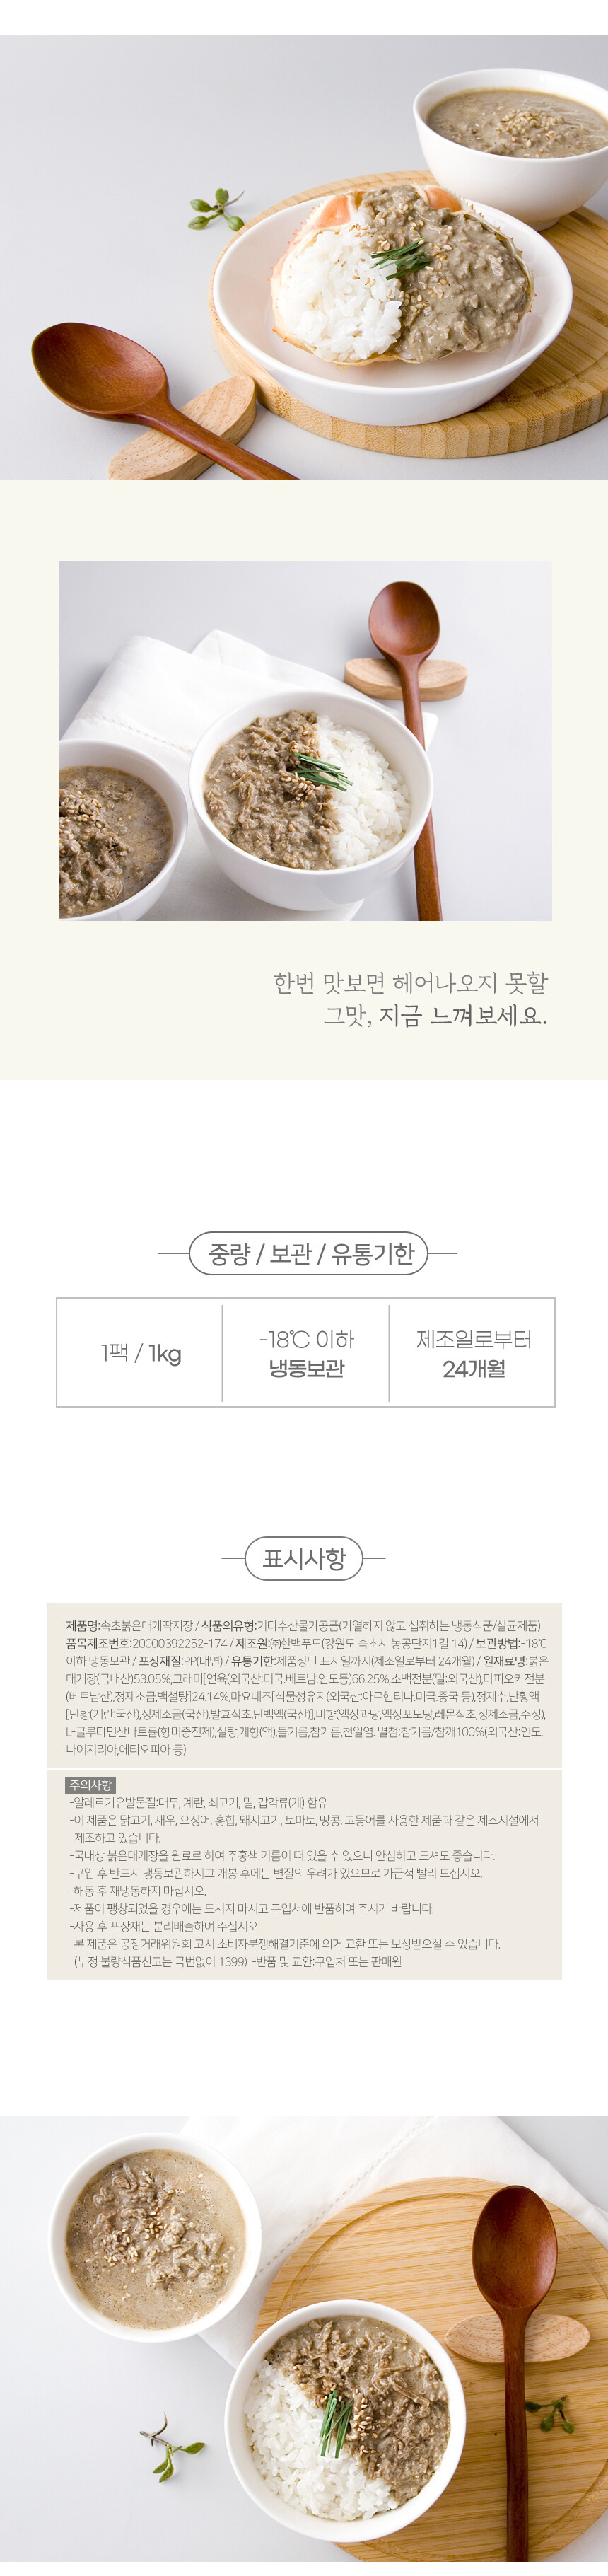
Task: Click the '-18℃ 이하 냉동보관' storage cell
Action: (x=306, y=1353)
